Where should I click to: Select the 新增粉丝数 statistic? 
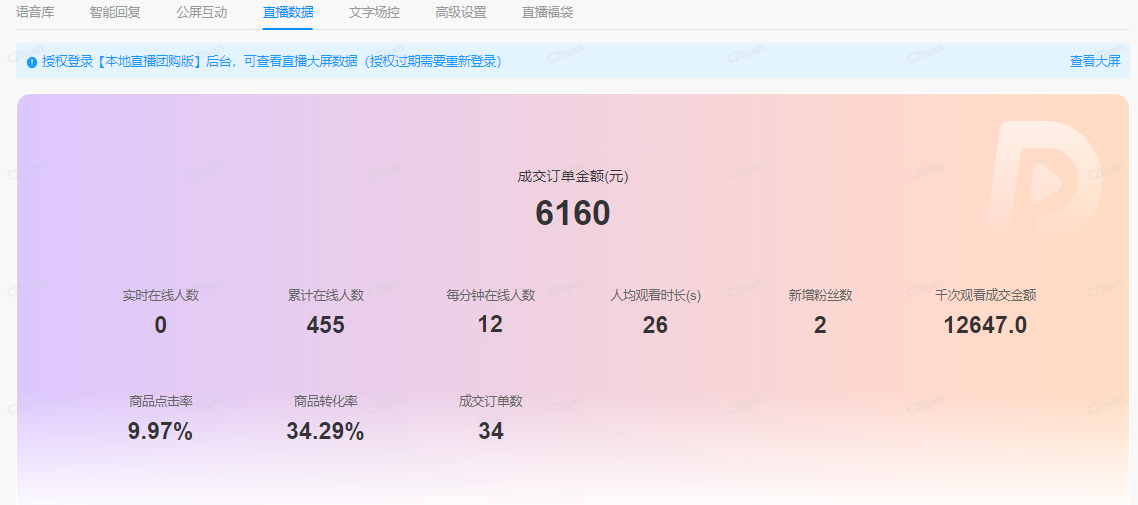(x=820, y=311)
